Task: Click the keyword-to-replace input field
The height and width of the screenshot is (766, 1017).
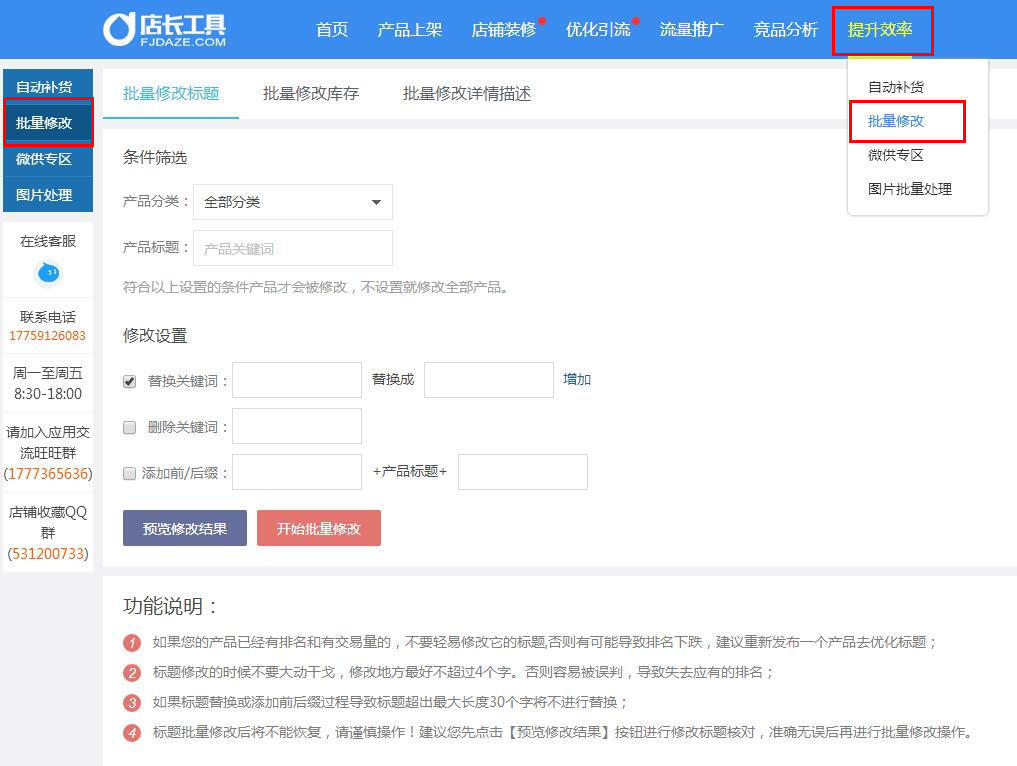Action: click(x=297, y=380)
